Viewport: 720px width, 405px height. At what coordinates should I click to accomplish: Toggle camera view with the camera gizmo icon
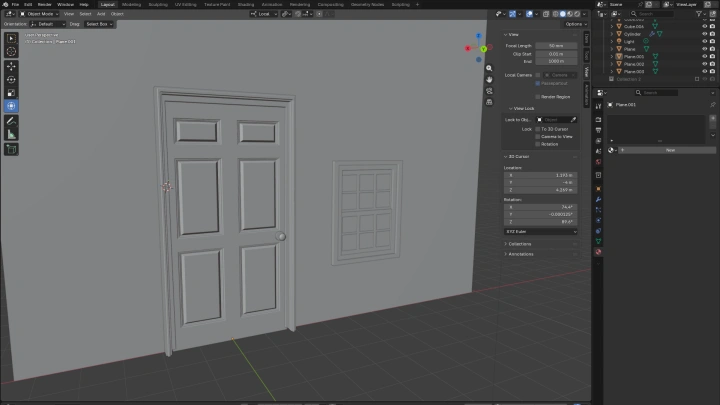[x=489, y=90]
